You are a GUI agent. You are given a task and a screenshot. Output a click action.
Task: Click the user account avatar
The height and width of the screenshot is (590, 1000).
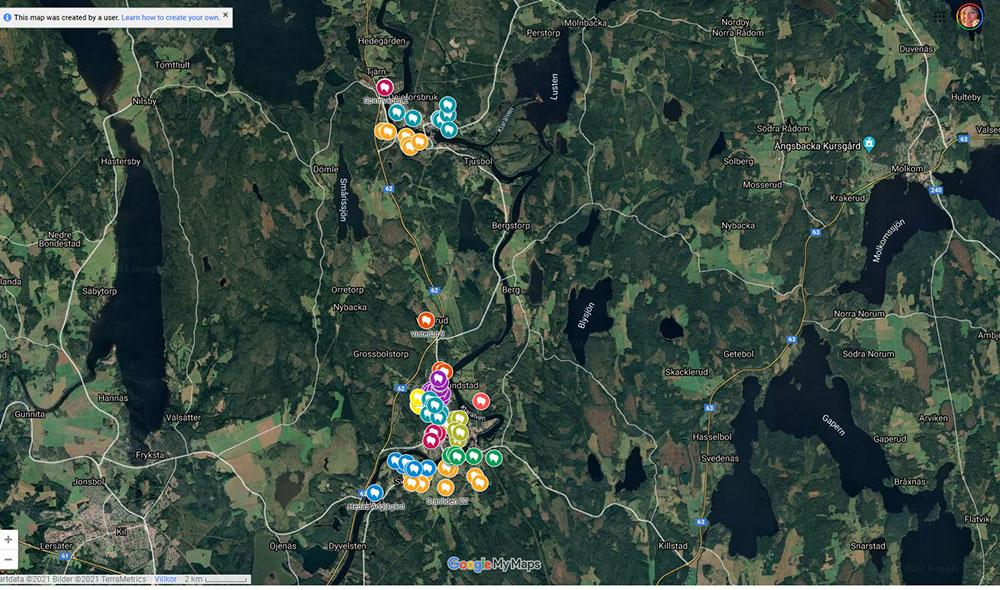click(x=969, y=16)
